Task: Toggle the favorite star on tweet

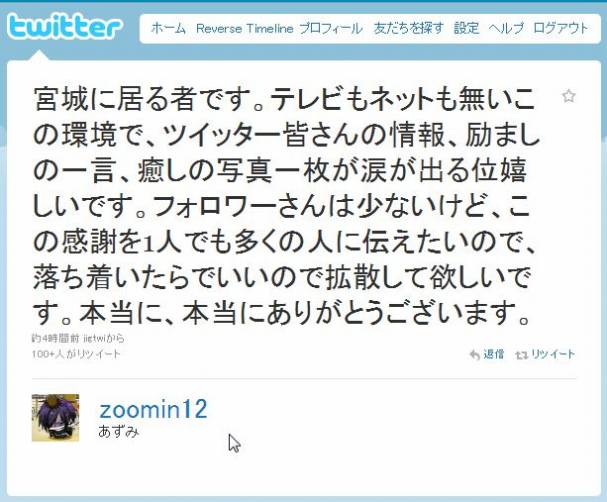Action: click(568, 96)
